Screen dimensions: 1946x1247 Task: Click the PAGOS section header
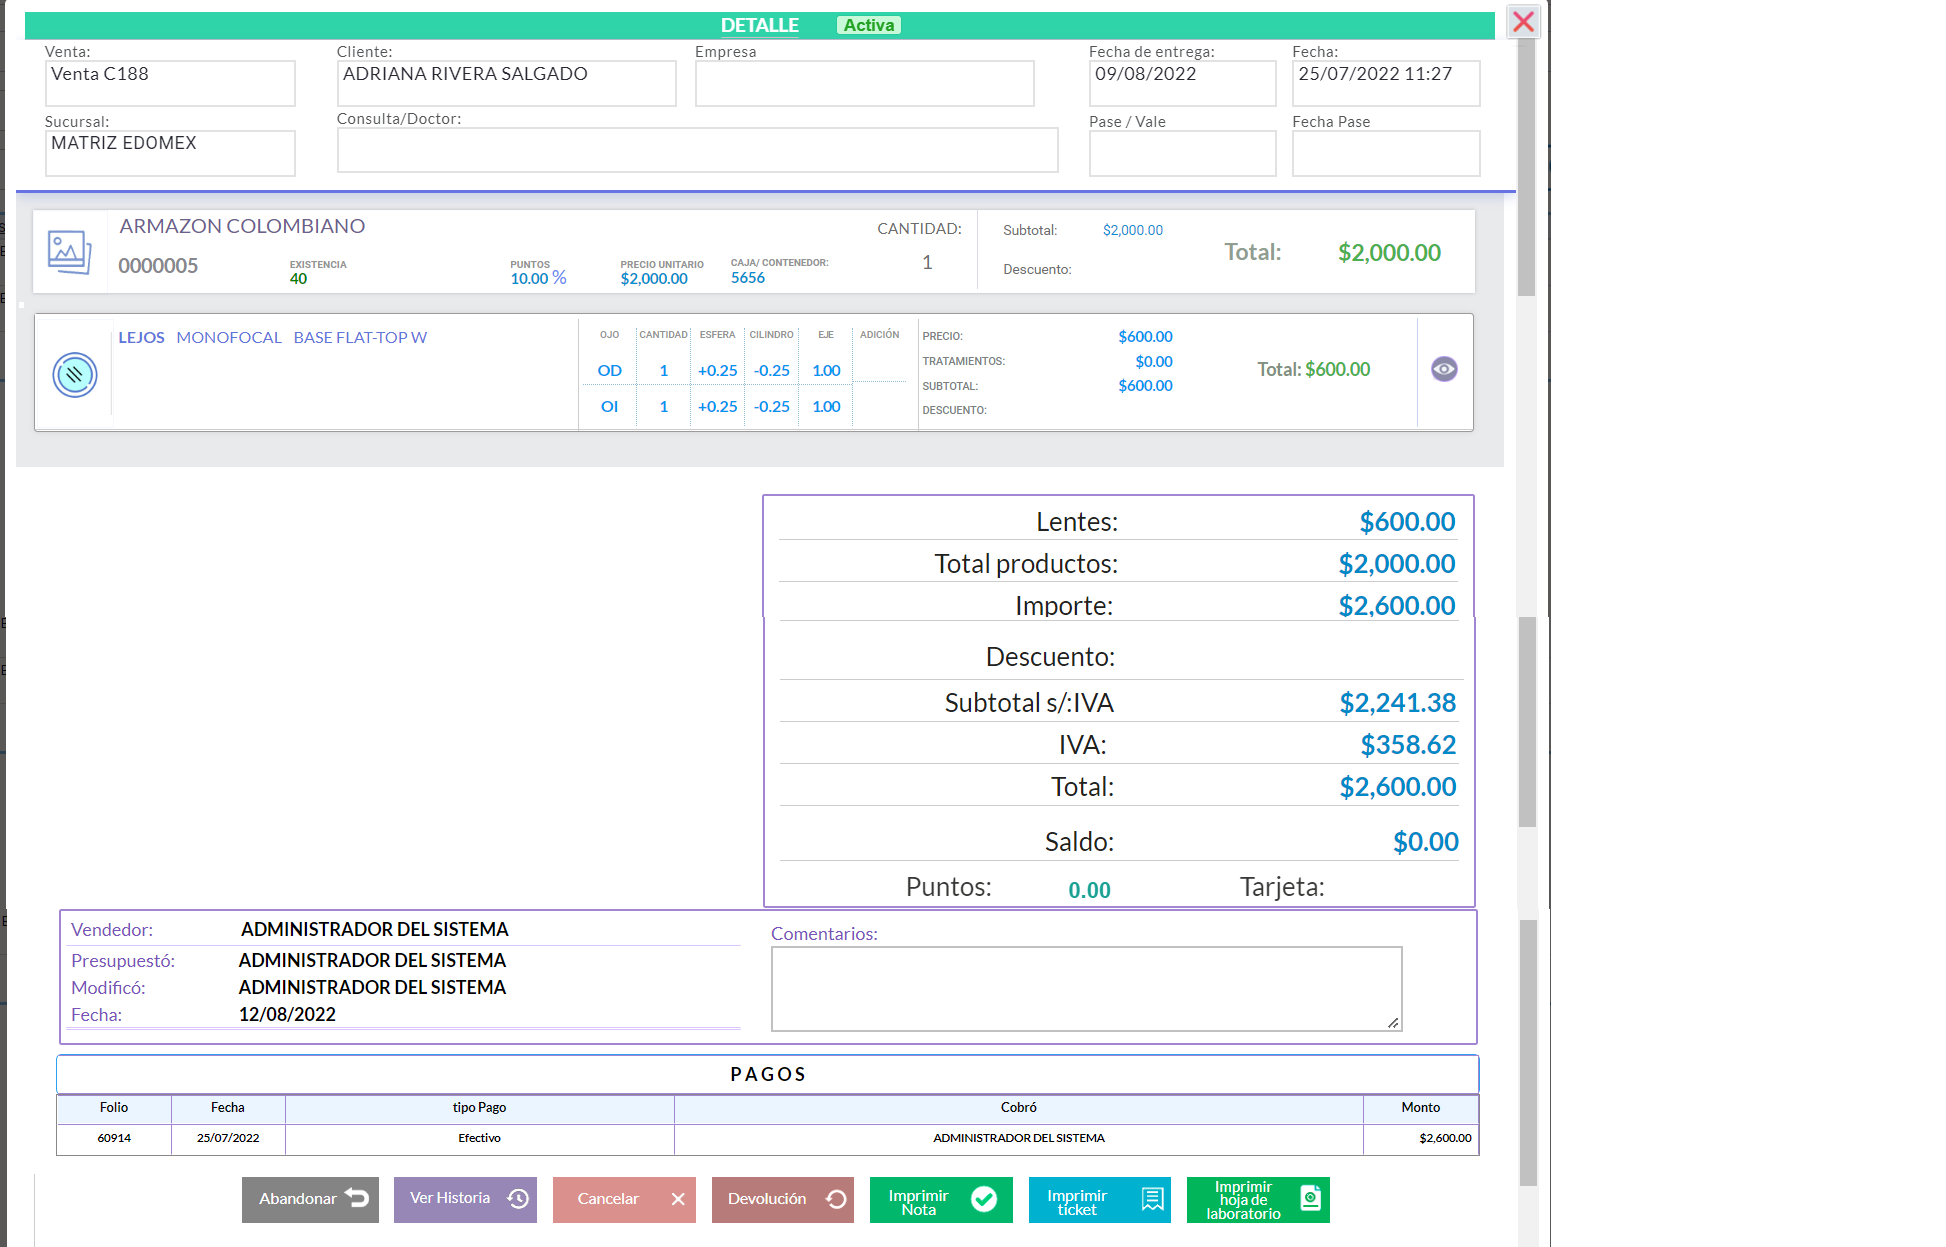pos(767,1075)
